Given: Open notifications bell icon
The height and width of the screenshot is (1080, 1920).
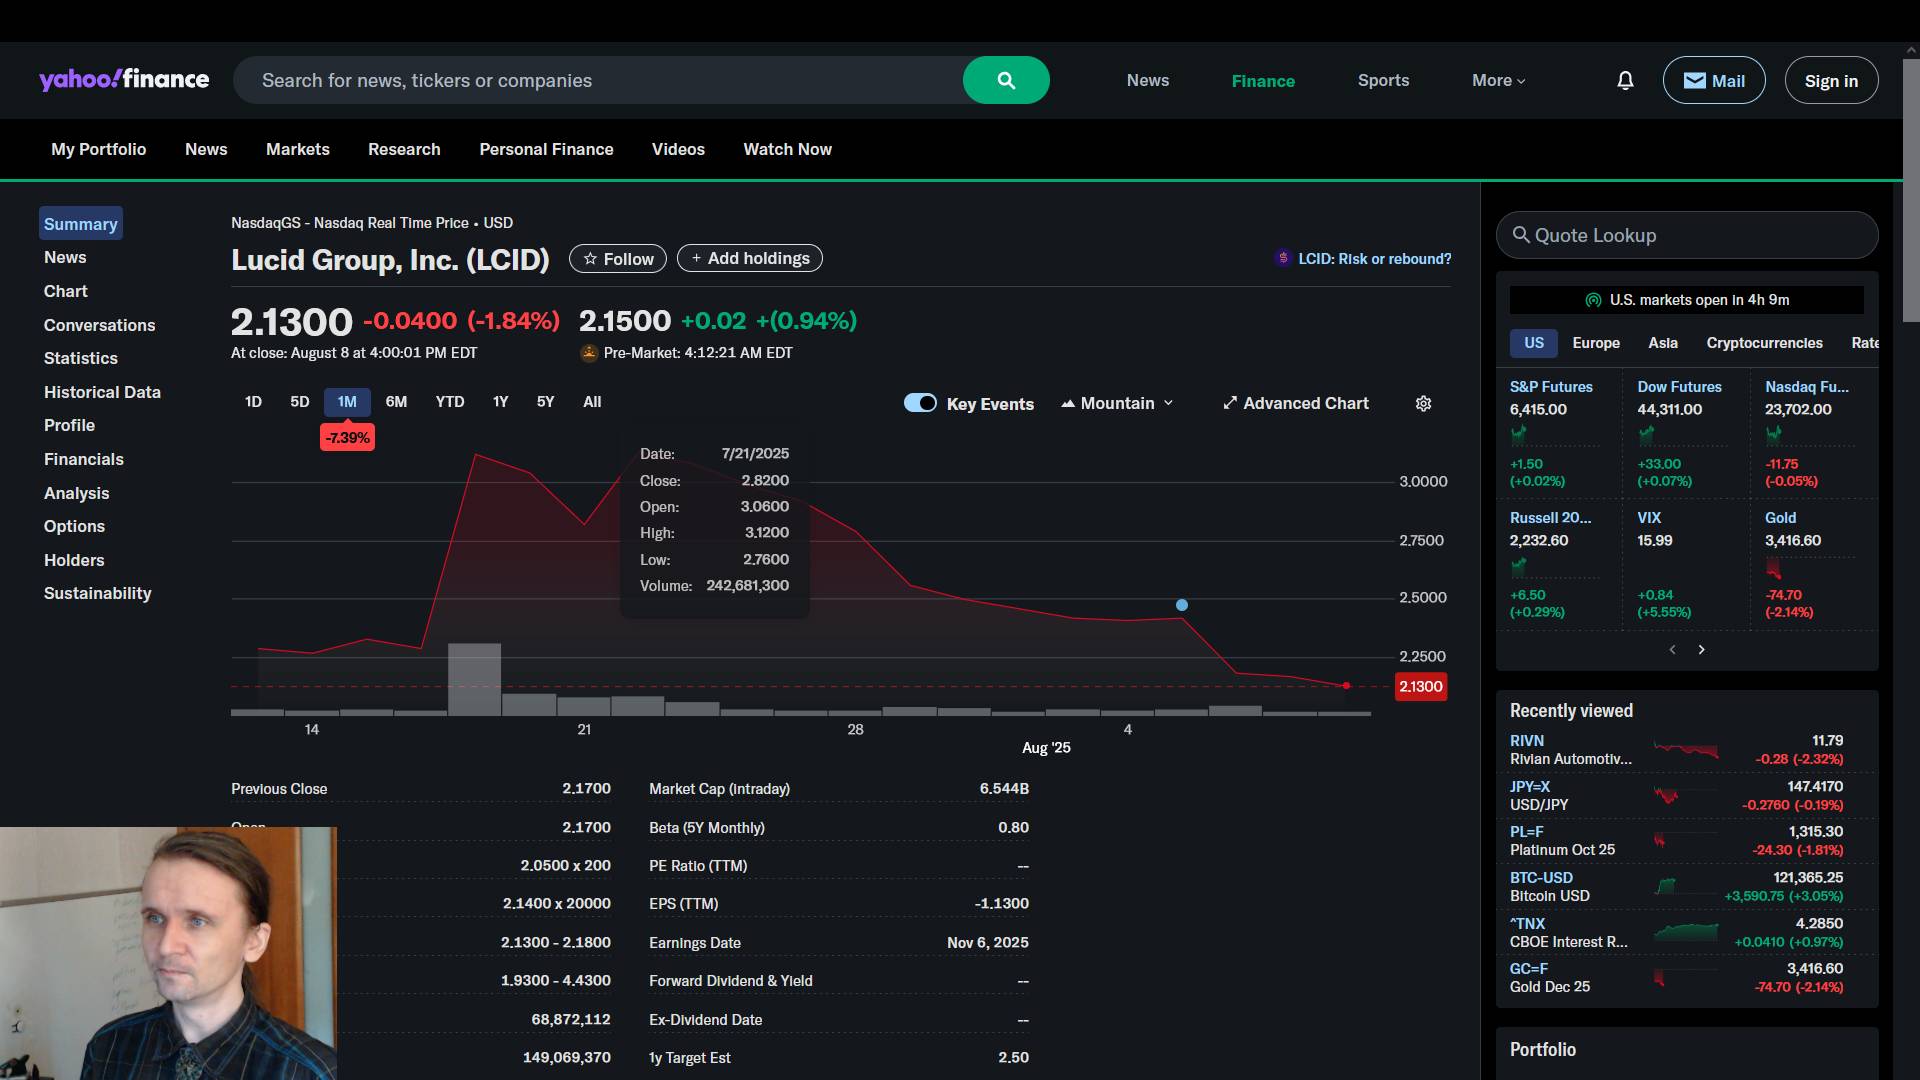Looking at the screenshot, I should tap(1625, 80).
